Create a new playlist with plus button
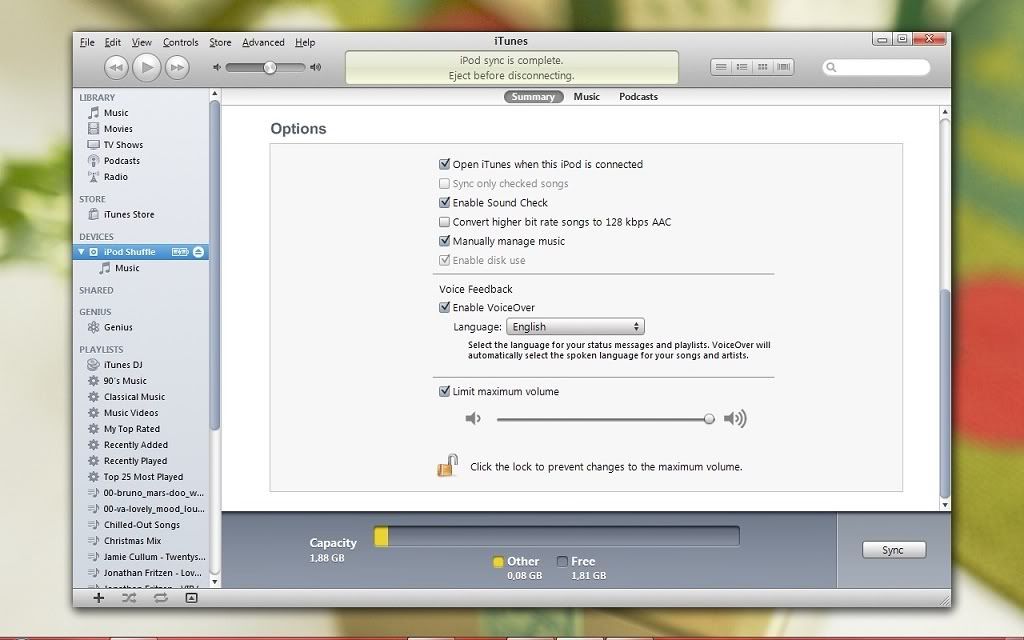Viewport: 1024px width, 640px height. tap(99, 598)
